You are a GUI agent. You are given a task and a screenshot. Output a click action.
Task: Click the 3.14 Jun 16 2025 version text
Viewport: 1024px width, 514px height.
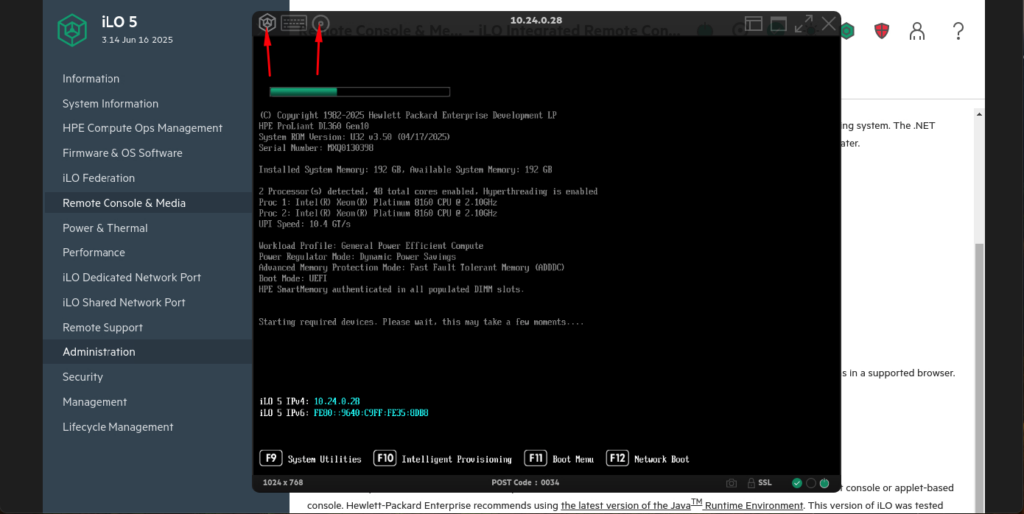(x=137, y=40)
